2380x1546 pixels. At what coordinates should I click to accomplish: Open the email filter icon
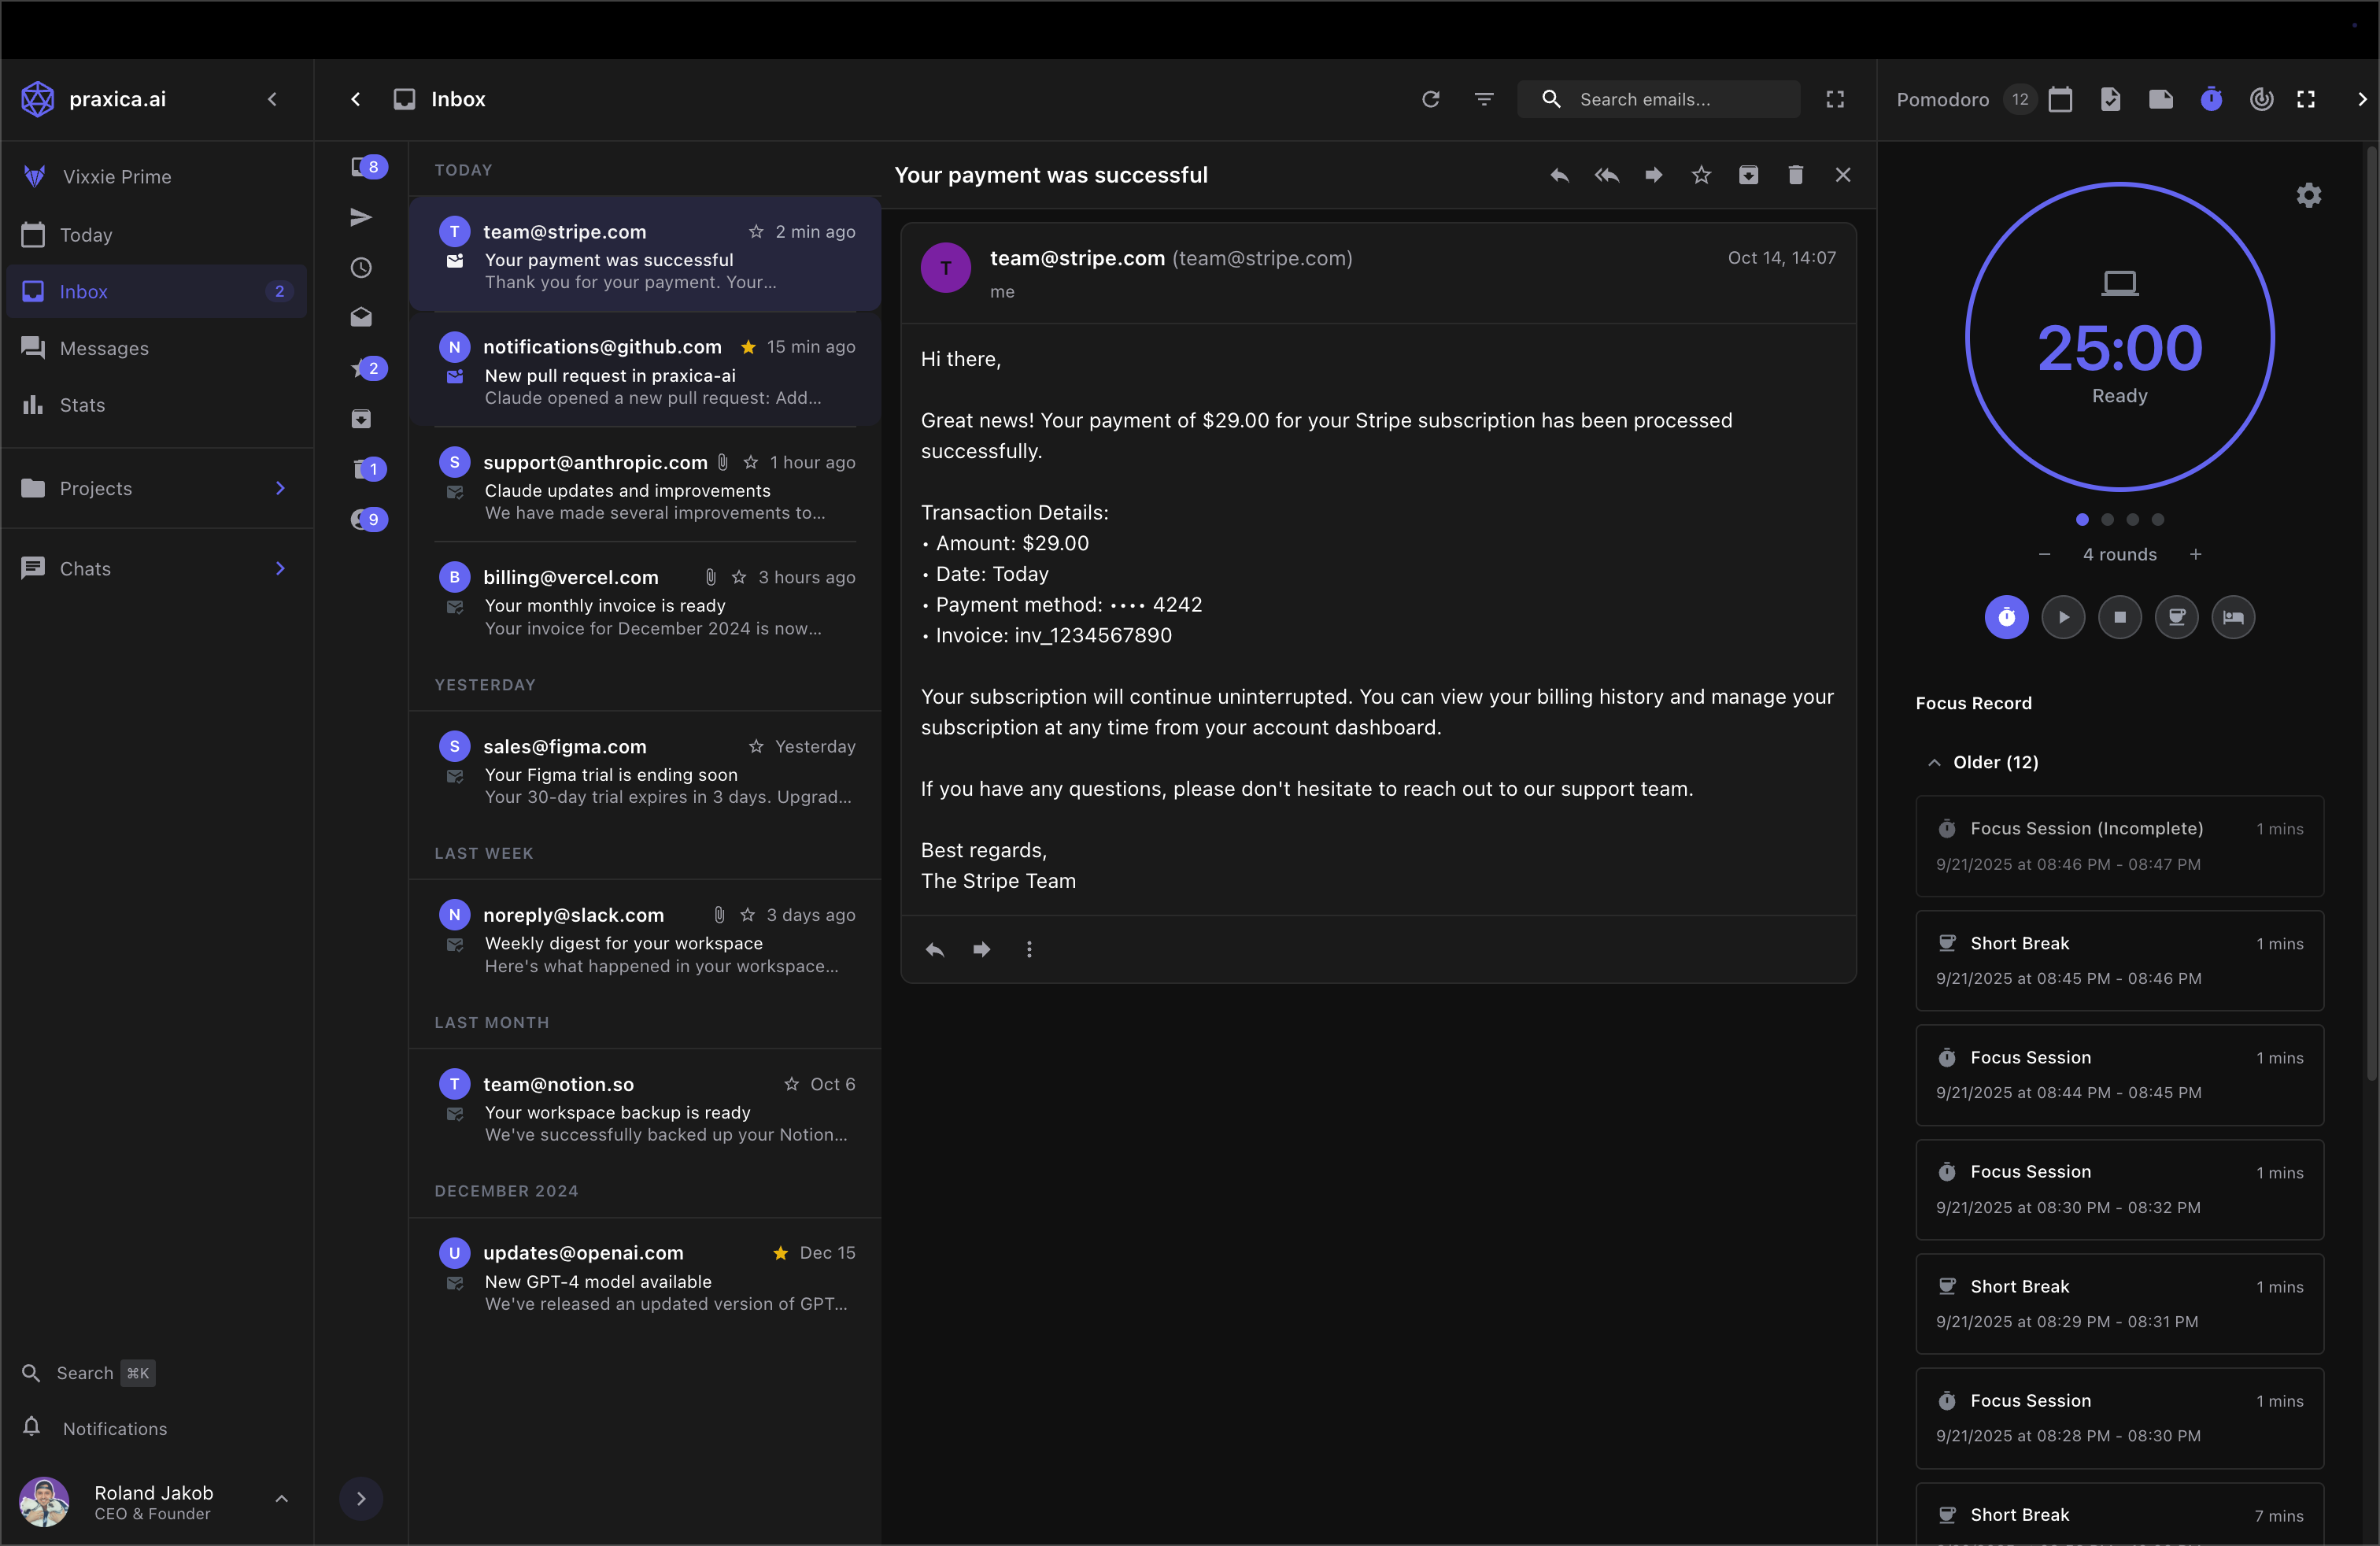pyautogui.click(x=1483, y=99)
